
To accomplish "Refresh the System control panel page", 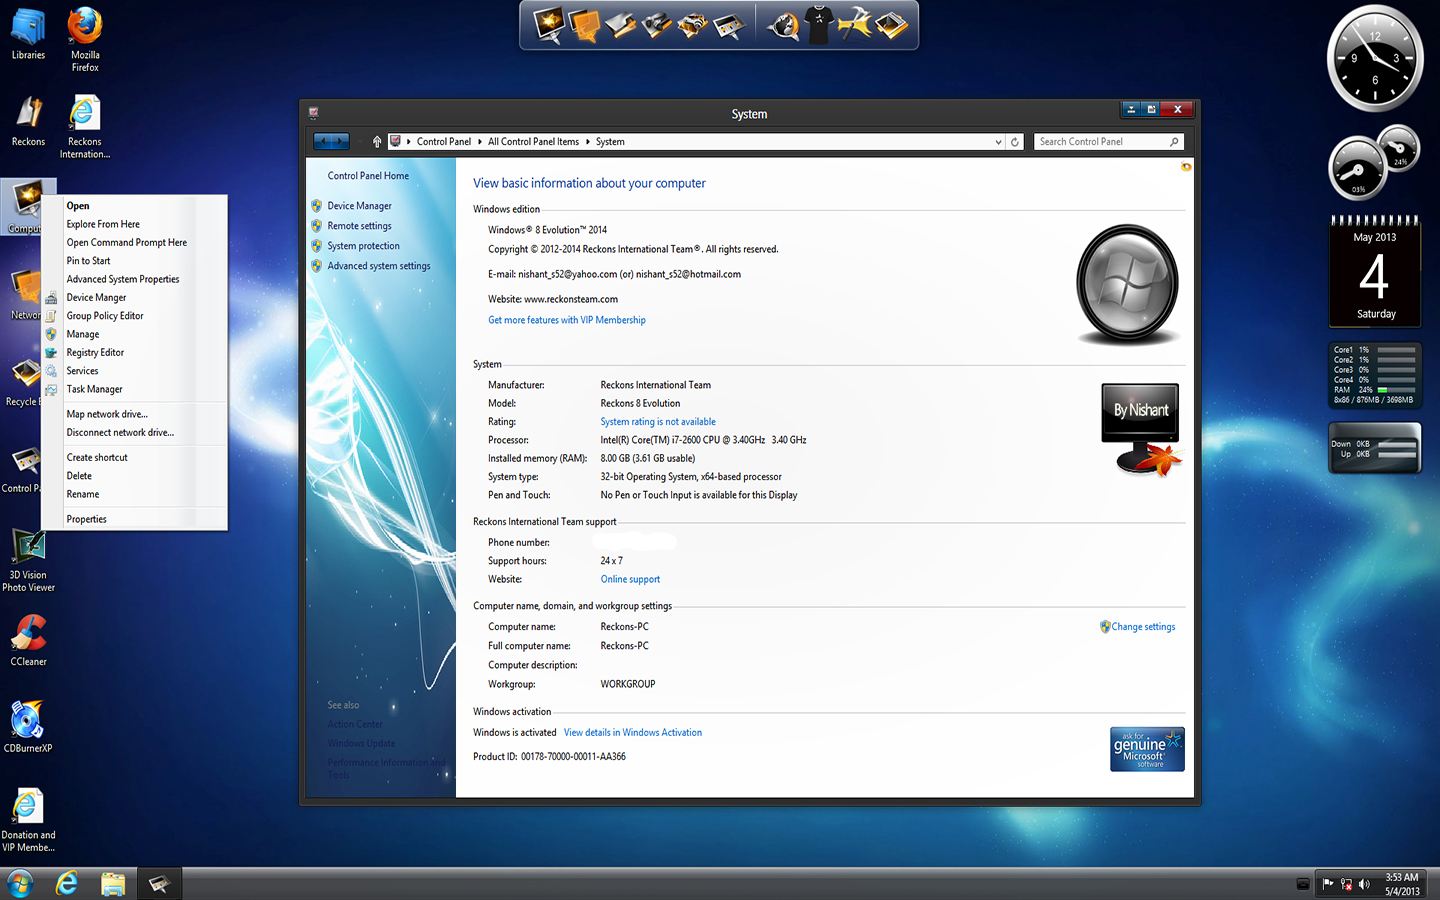I will click(x=1015, y=142).
